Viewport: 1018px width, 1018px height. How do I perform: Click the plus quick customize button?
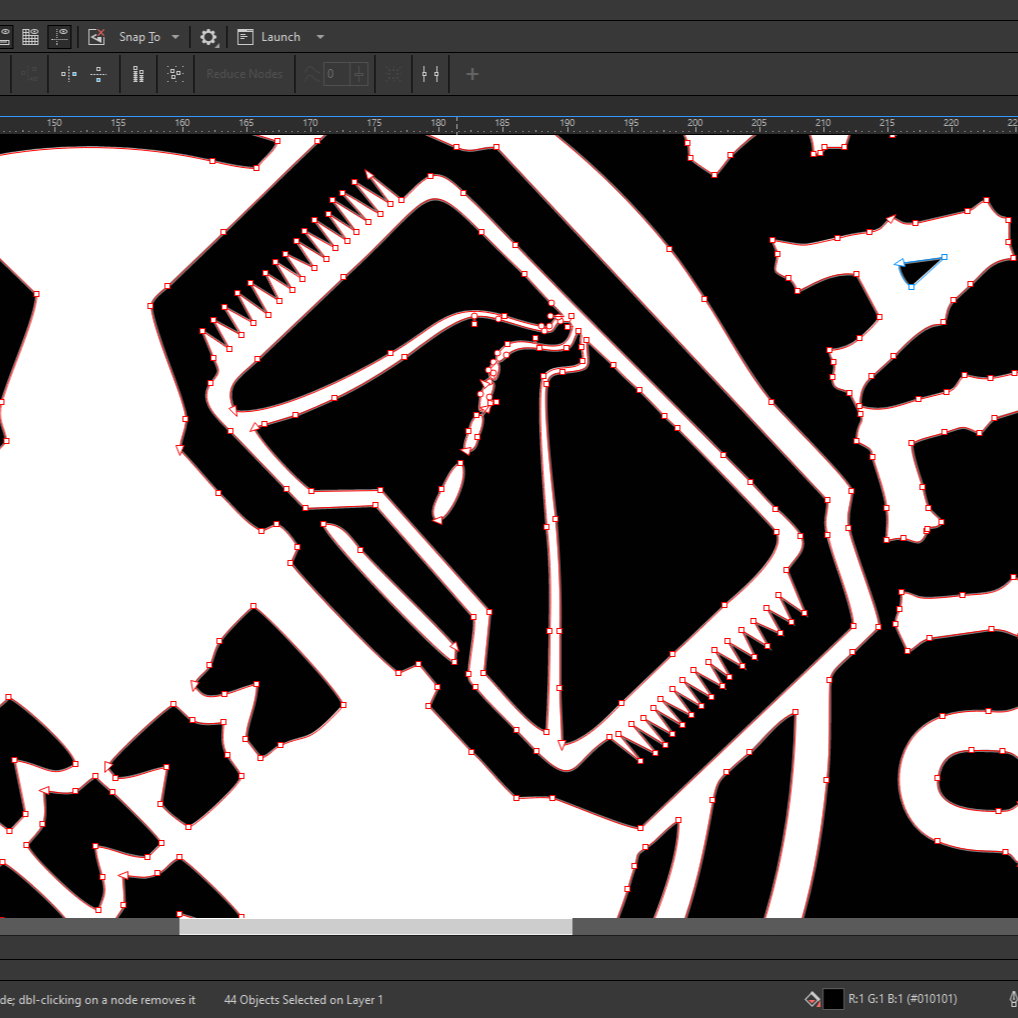[472, 74]
